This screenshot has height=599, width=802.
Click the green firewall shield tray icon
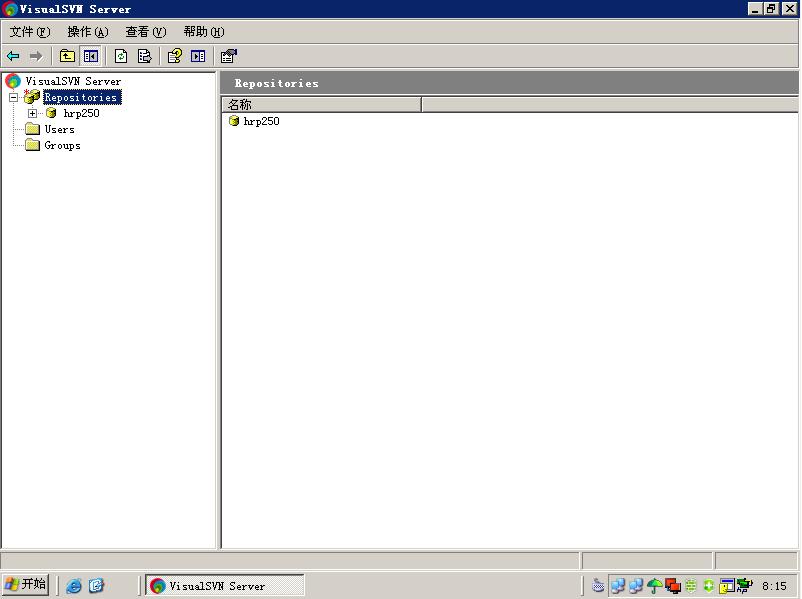690,585
